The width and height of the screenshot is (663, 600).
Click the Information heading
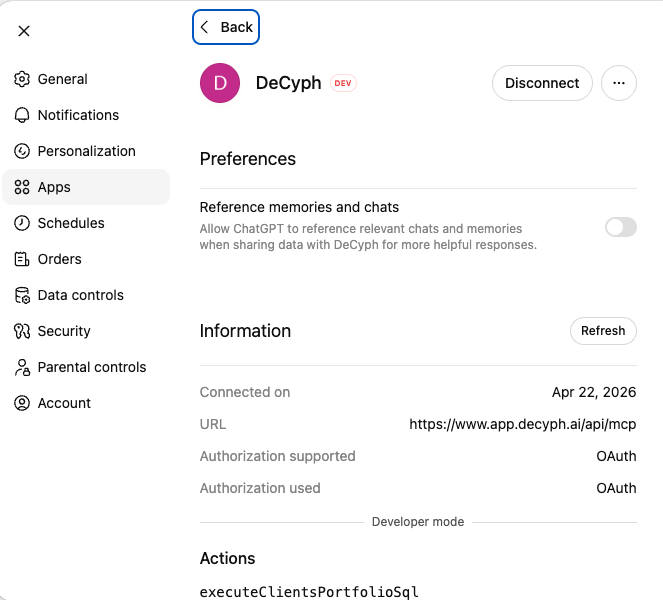(x=245, y=331)
